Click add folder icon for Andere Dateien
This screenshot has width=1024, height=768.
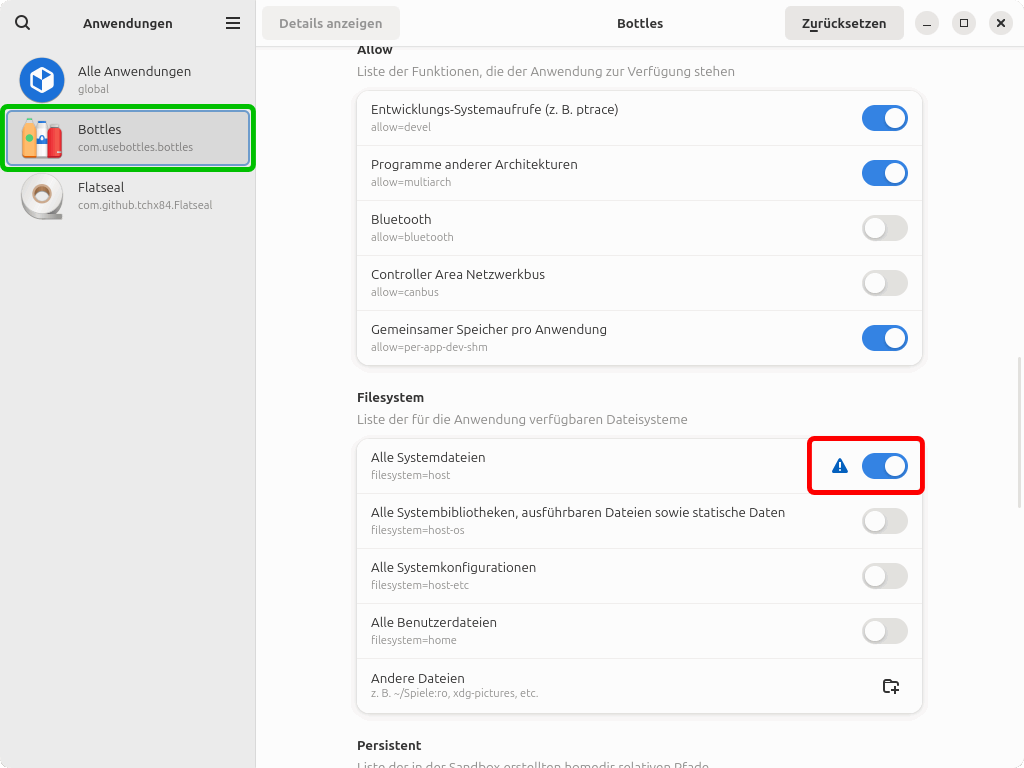click(891, 686)
